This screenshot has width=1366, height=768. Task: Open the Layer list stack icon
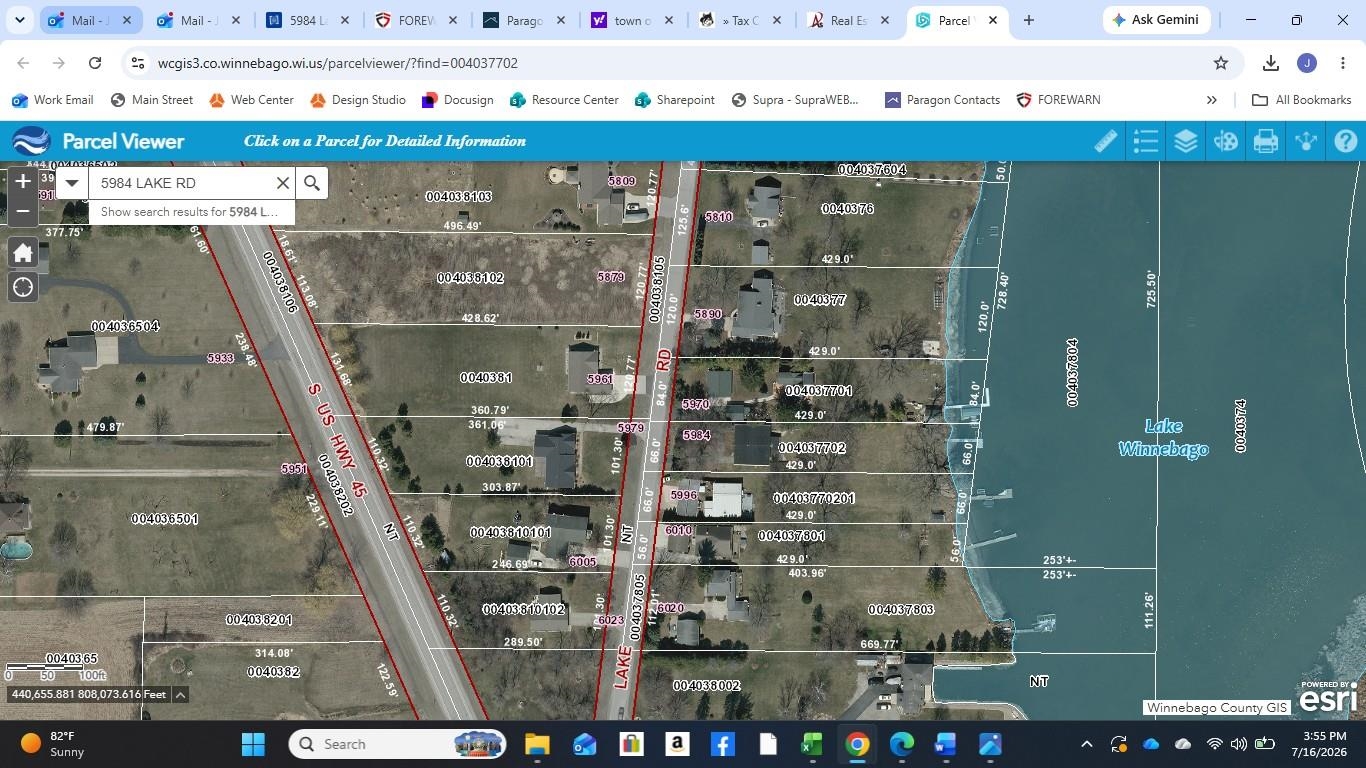click(x=1186, y=141)
